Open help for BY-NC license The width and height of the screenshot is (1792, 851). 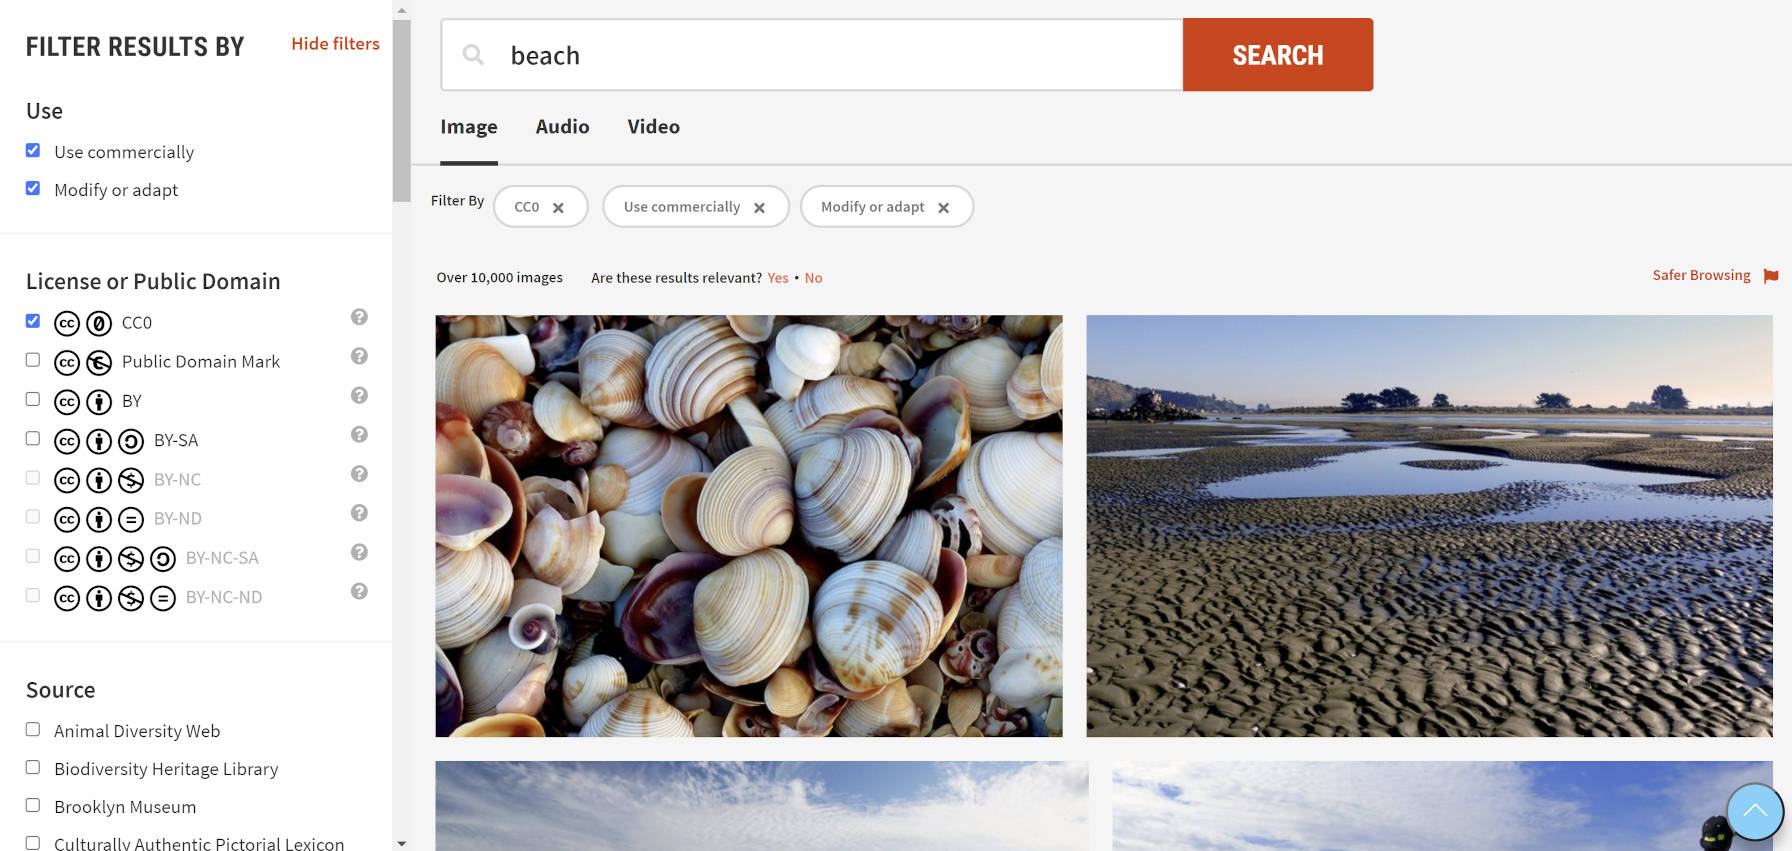pos(359,474)
